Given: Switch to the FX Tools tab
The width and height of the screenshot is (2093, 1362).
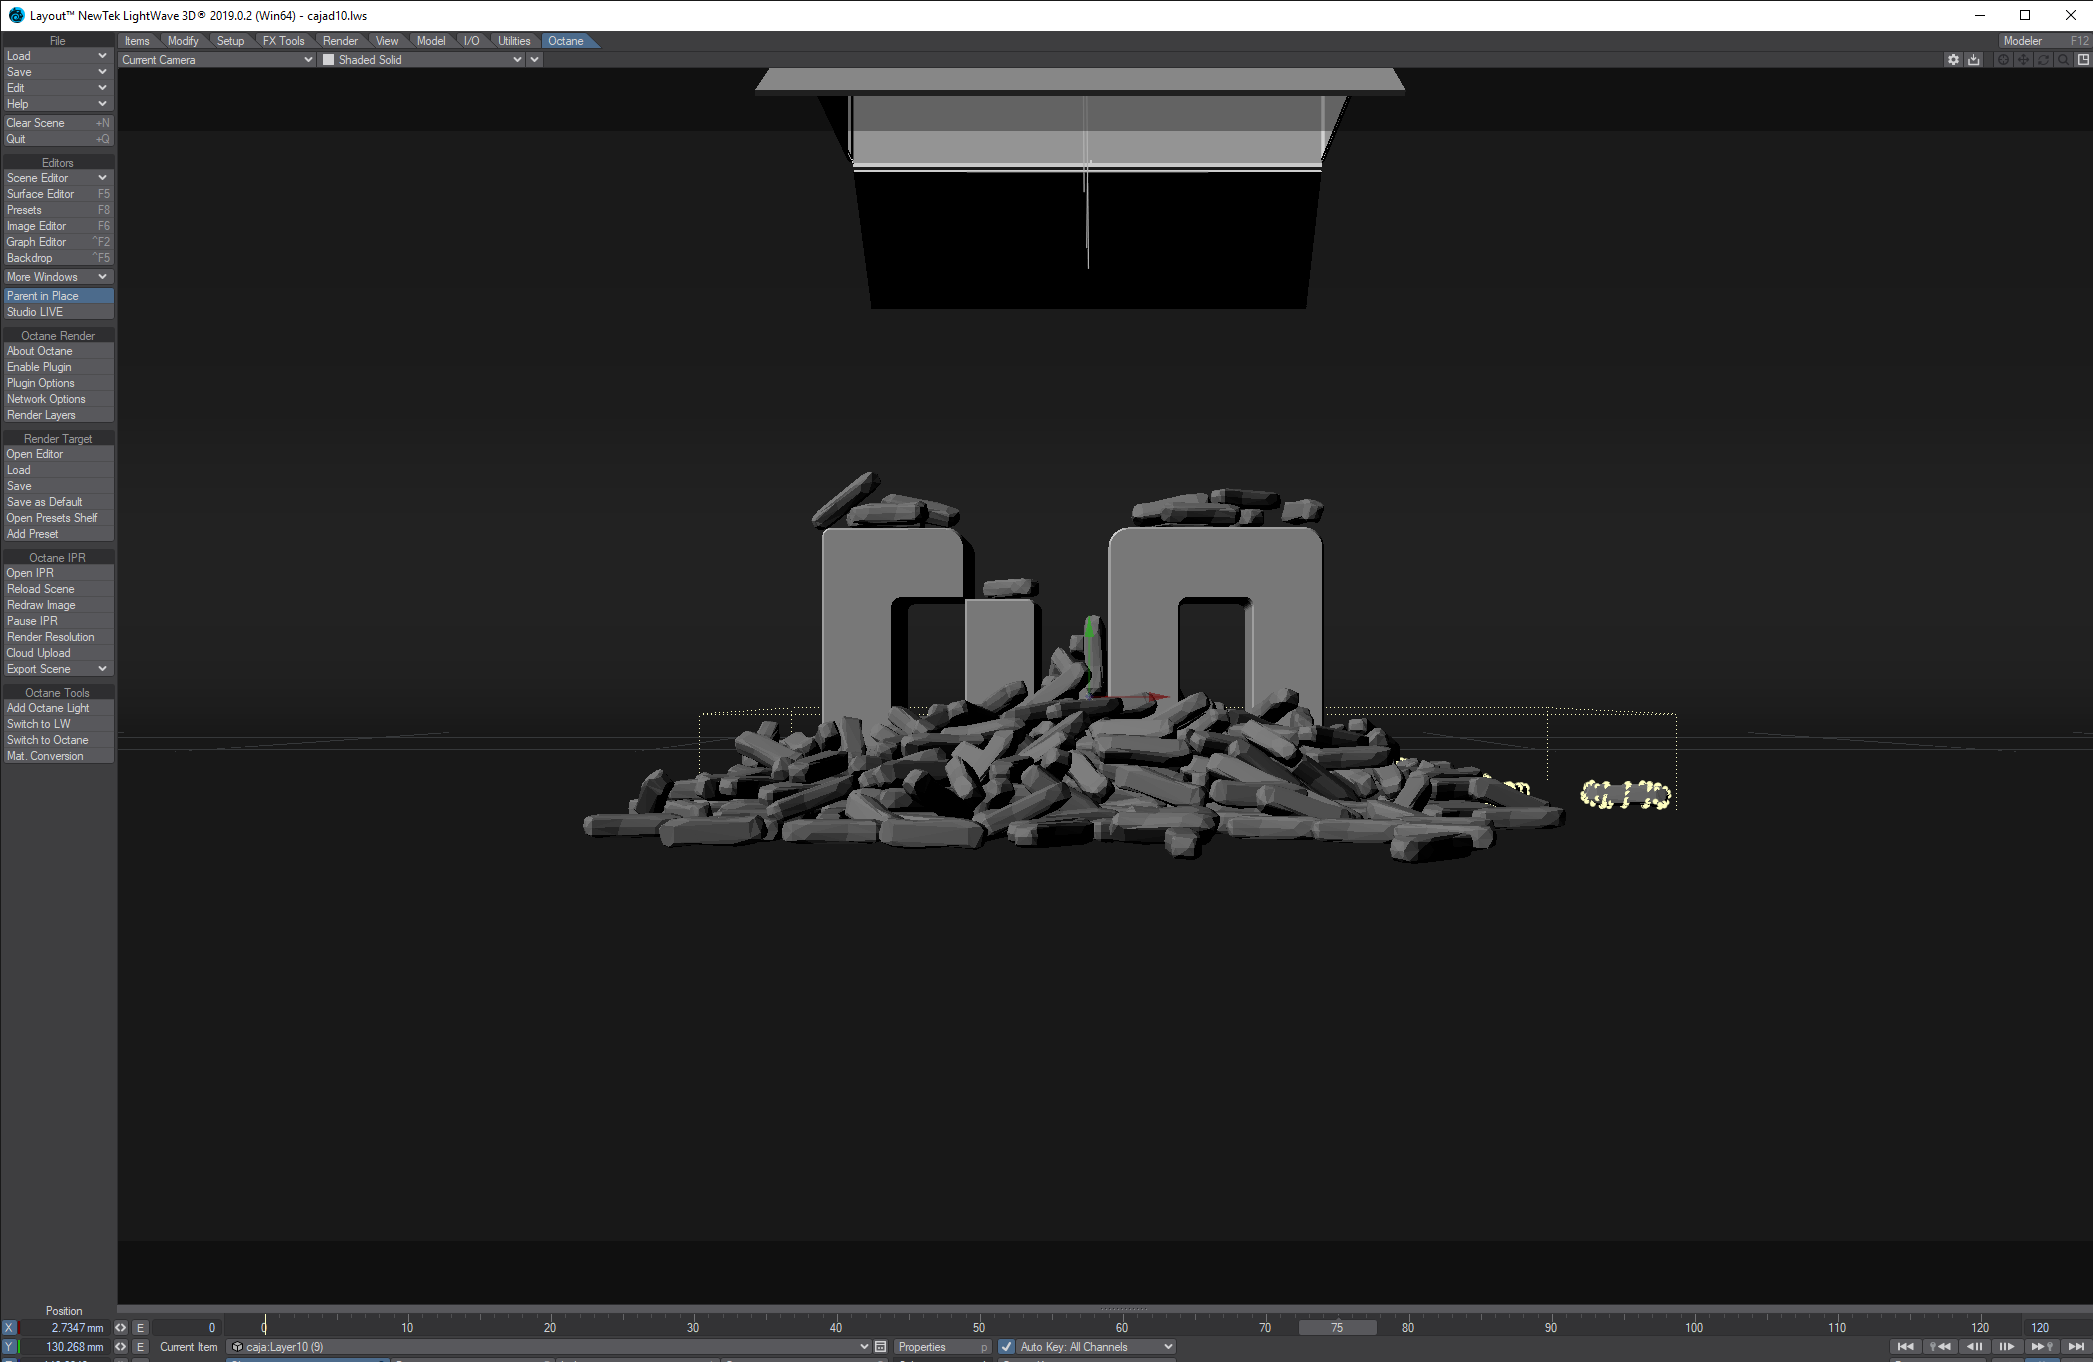Looking at the screenshot, I should [x=283, y=41].
